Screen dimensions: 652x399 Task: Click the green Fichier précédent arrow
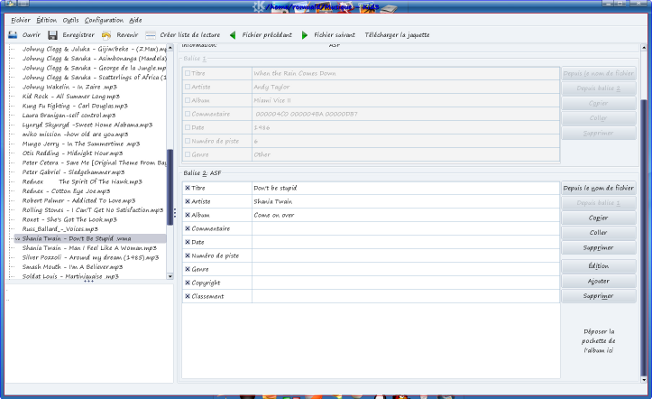pos(232,35)
